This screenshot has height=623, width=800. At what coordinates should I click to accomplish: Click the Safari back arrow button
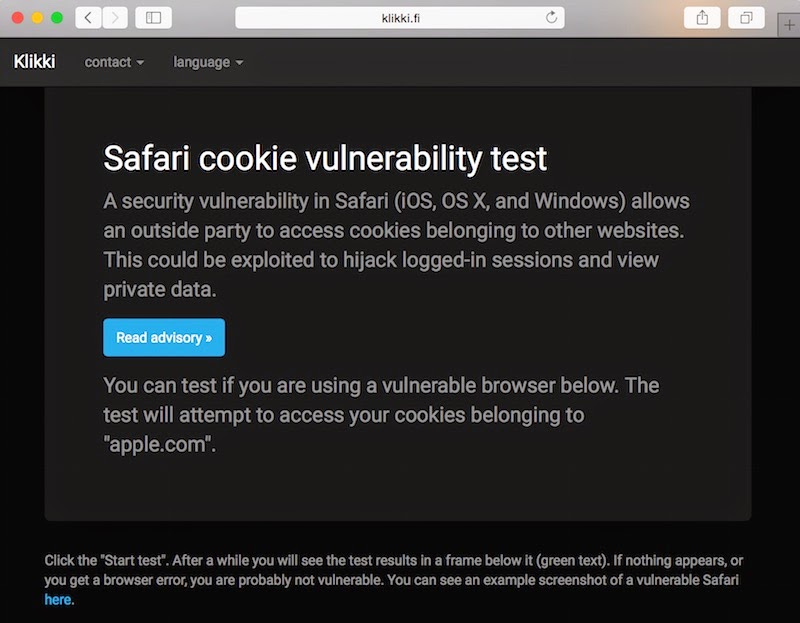88,17
